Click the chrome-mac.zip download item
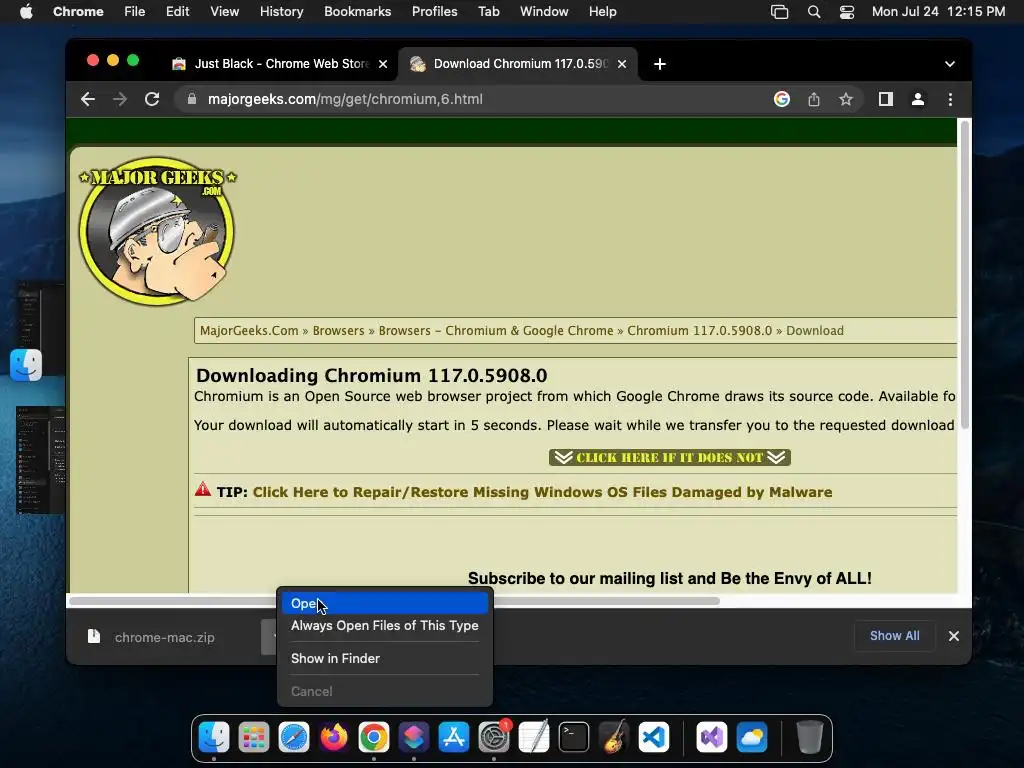This screenshot has width=1024, height=768. tap(165, 637)
